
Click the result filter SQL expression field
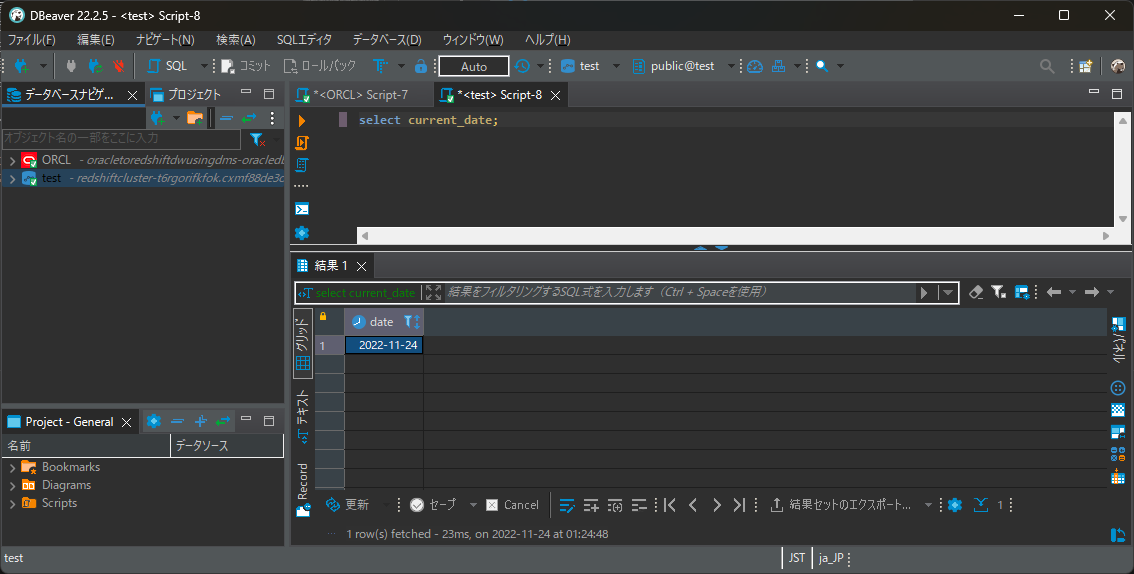(679, 292)
